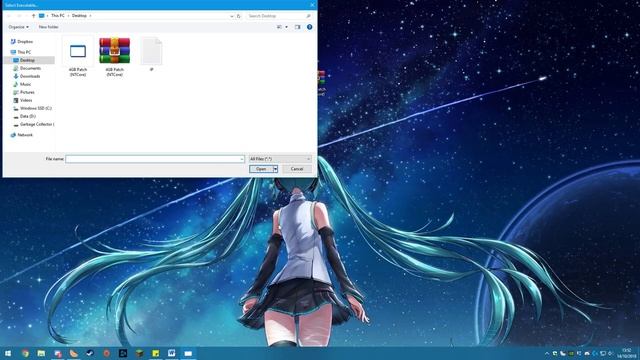Open the taskbar clock and date
The width and height of the screenshot is (640, 360).
point(627,353)
